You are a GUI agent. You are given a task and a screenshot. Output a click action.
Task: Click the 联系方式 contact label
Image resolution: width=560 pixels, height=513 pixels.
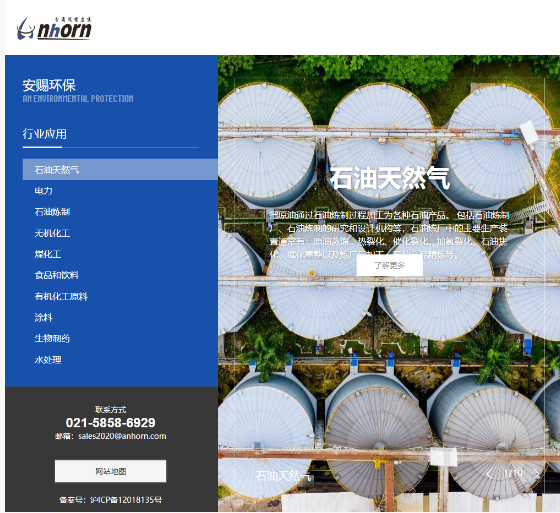click(x=110, y=409)
